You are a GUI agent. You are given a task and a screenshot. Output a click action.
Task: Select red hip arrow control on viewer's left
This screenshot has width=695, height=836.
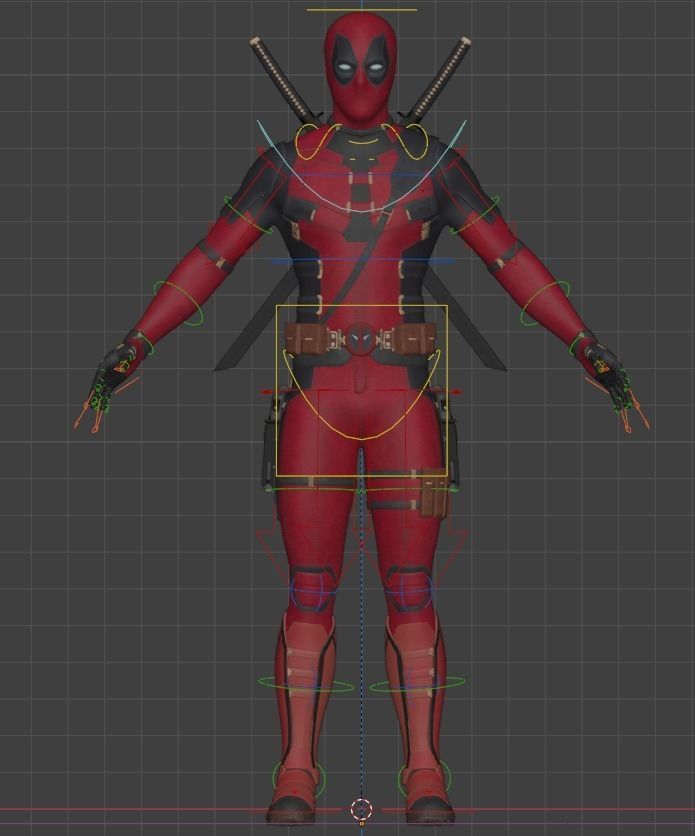click(268, 392)
